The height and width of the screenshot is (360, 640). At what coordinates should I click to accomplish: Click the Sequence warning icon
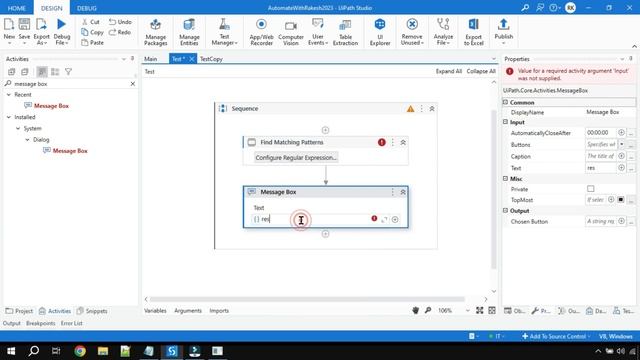[410, 109]
